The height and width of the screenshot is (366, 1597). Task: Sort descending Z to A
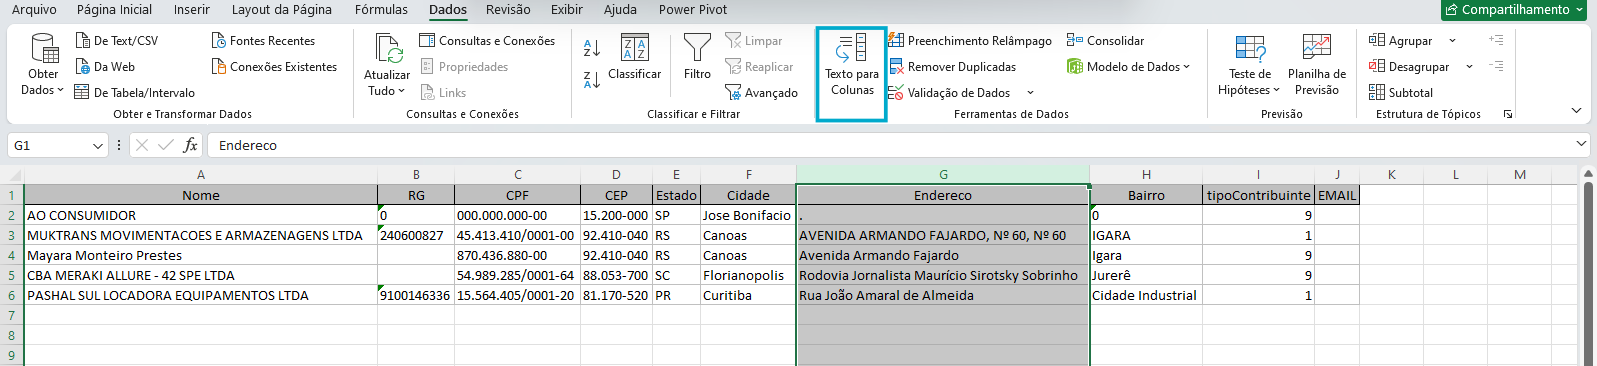pos(592,79)
